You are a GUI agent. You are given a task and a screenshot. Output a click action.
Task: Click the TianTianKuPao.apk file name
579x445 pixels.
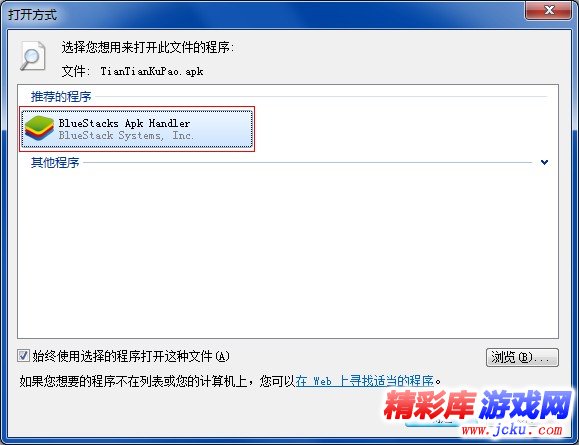152,71
